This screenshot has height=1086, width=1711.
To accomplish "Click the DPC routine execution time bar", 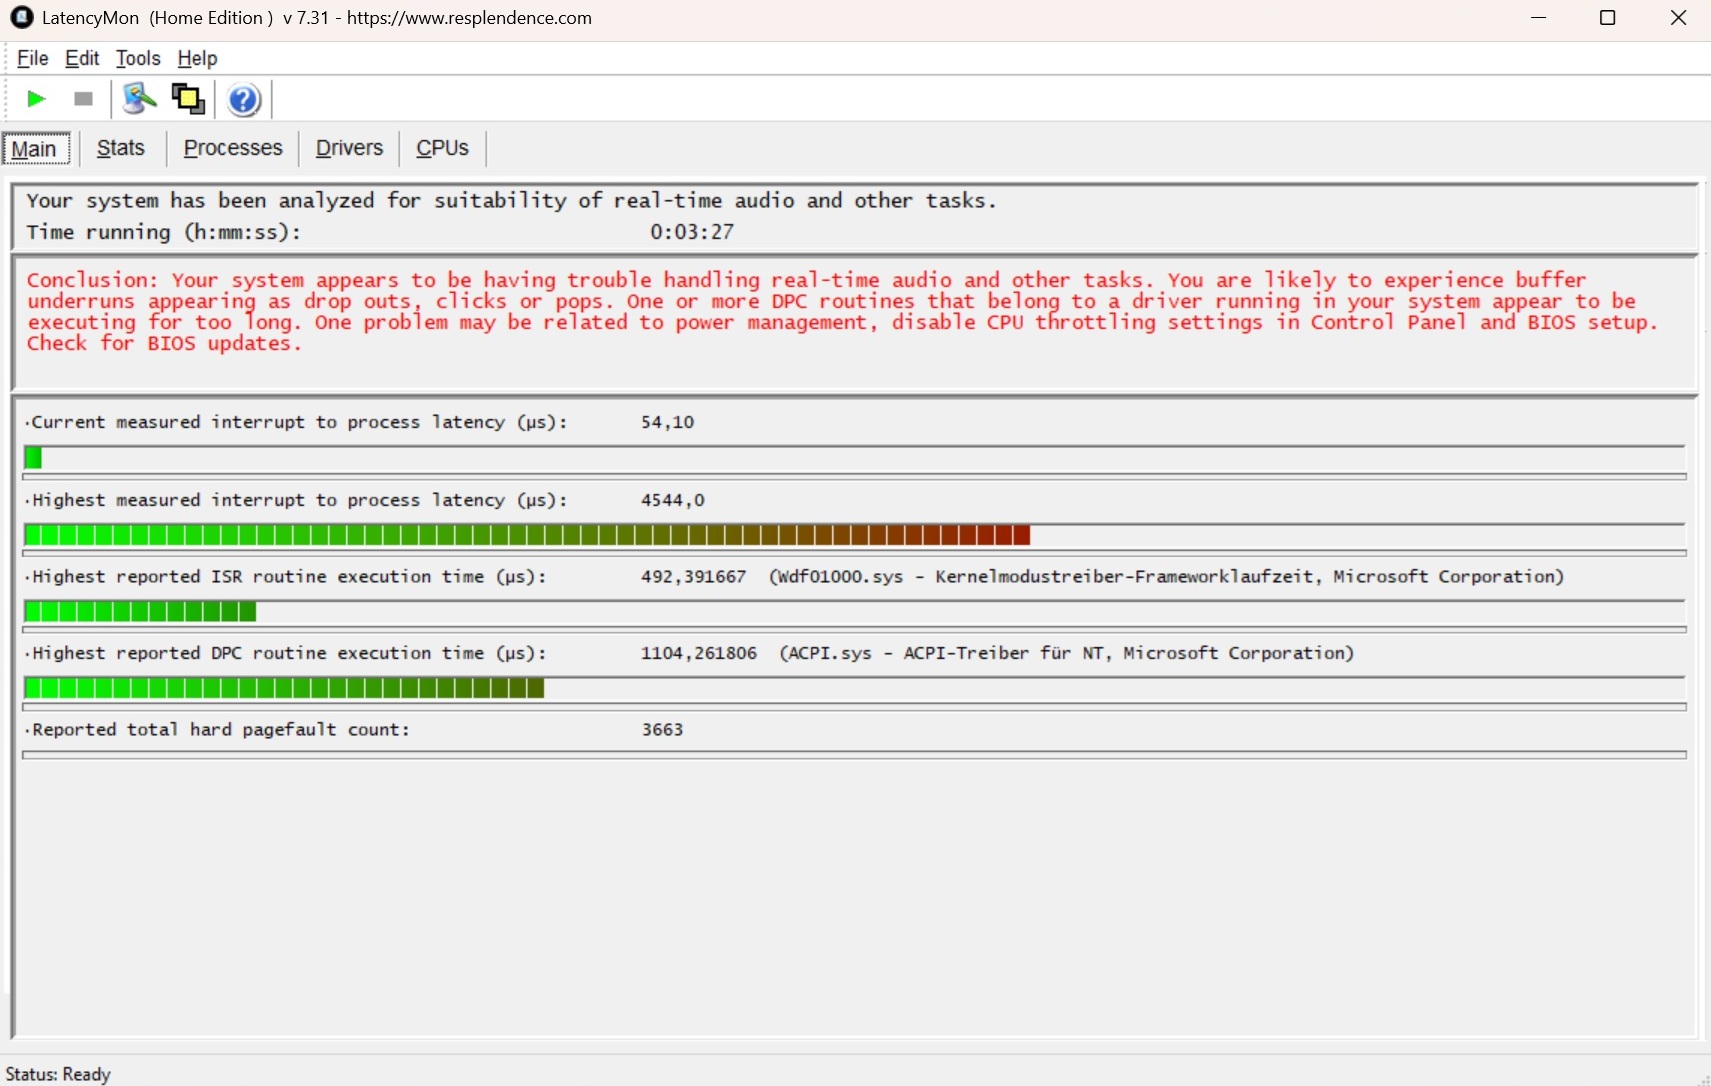I will [284, 688].
